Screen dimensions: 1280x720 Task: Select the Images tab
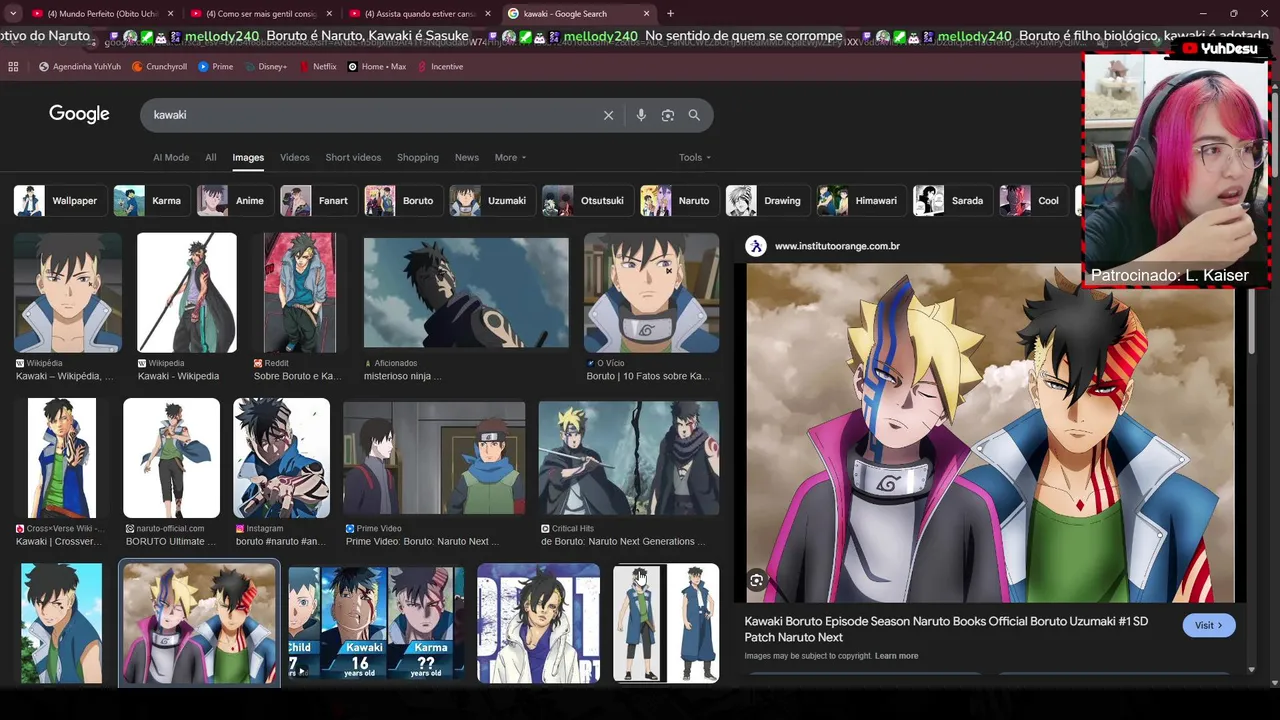pyautogui.click(x=248, y=158)
